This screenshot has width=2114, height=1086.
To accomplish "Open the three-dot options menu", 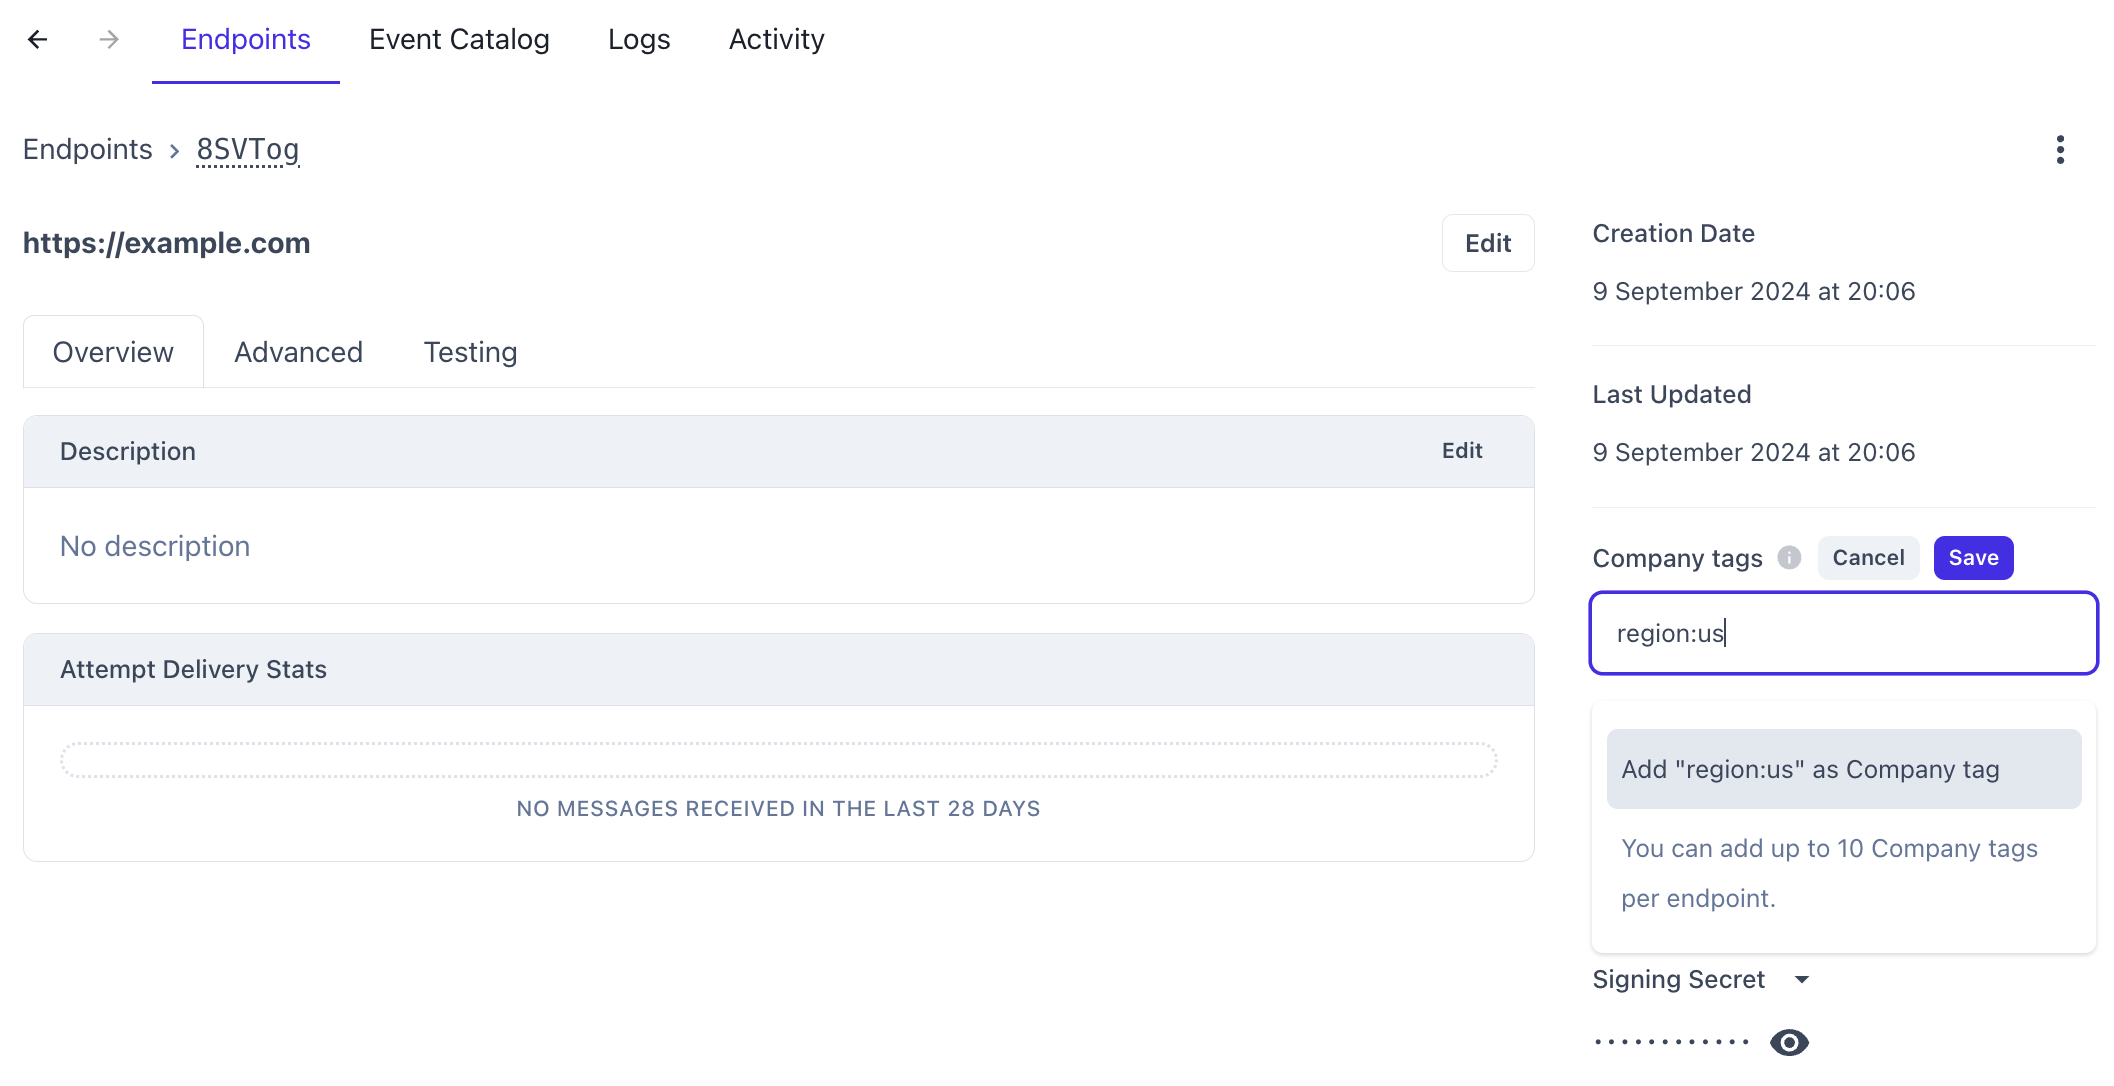I will (x=2060, y=149).
